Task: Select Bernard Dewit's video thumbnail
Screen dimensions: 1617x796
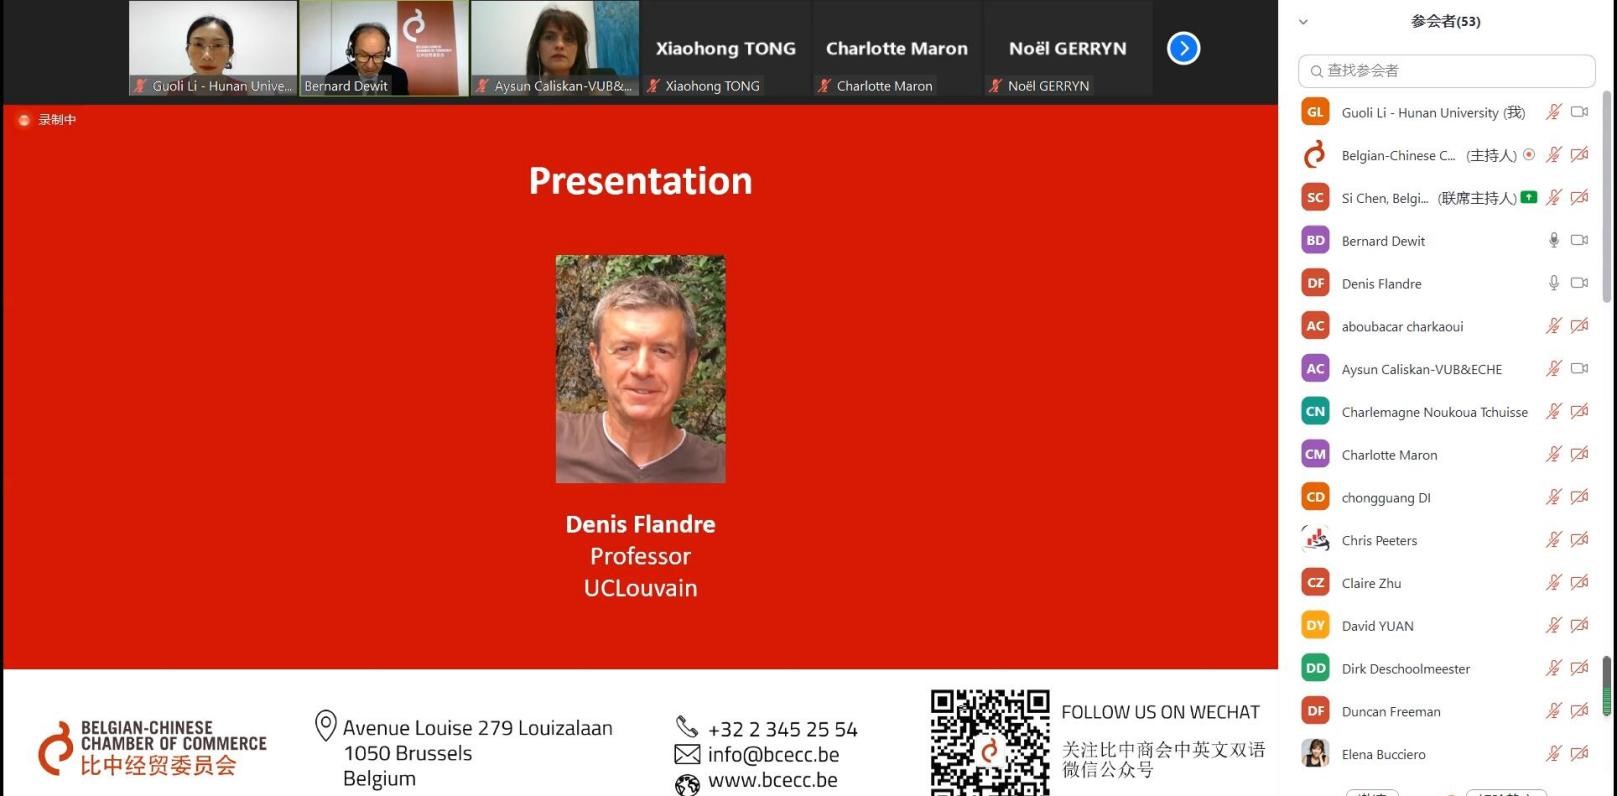Action: pos(384,48)
